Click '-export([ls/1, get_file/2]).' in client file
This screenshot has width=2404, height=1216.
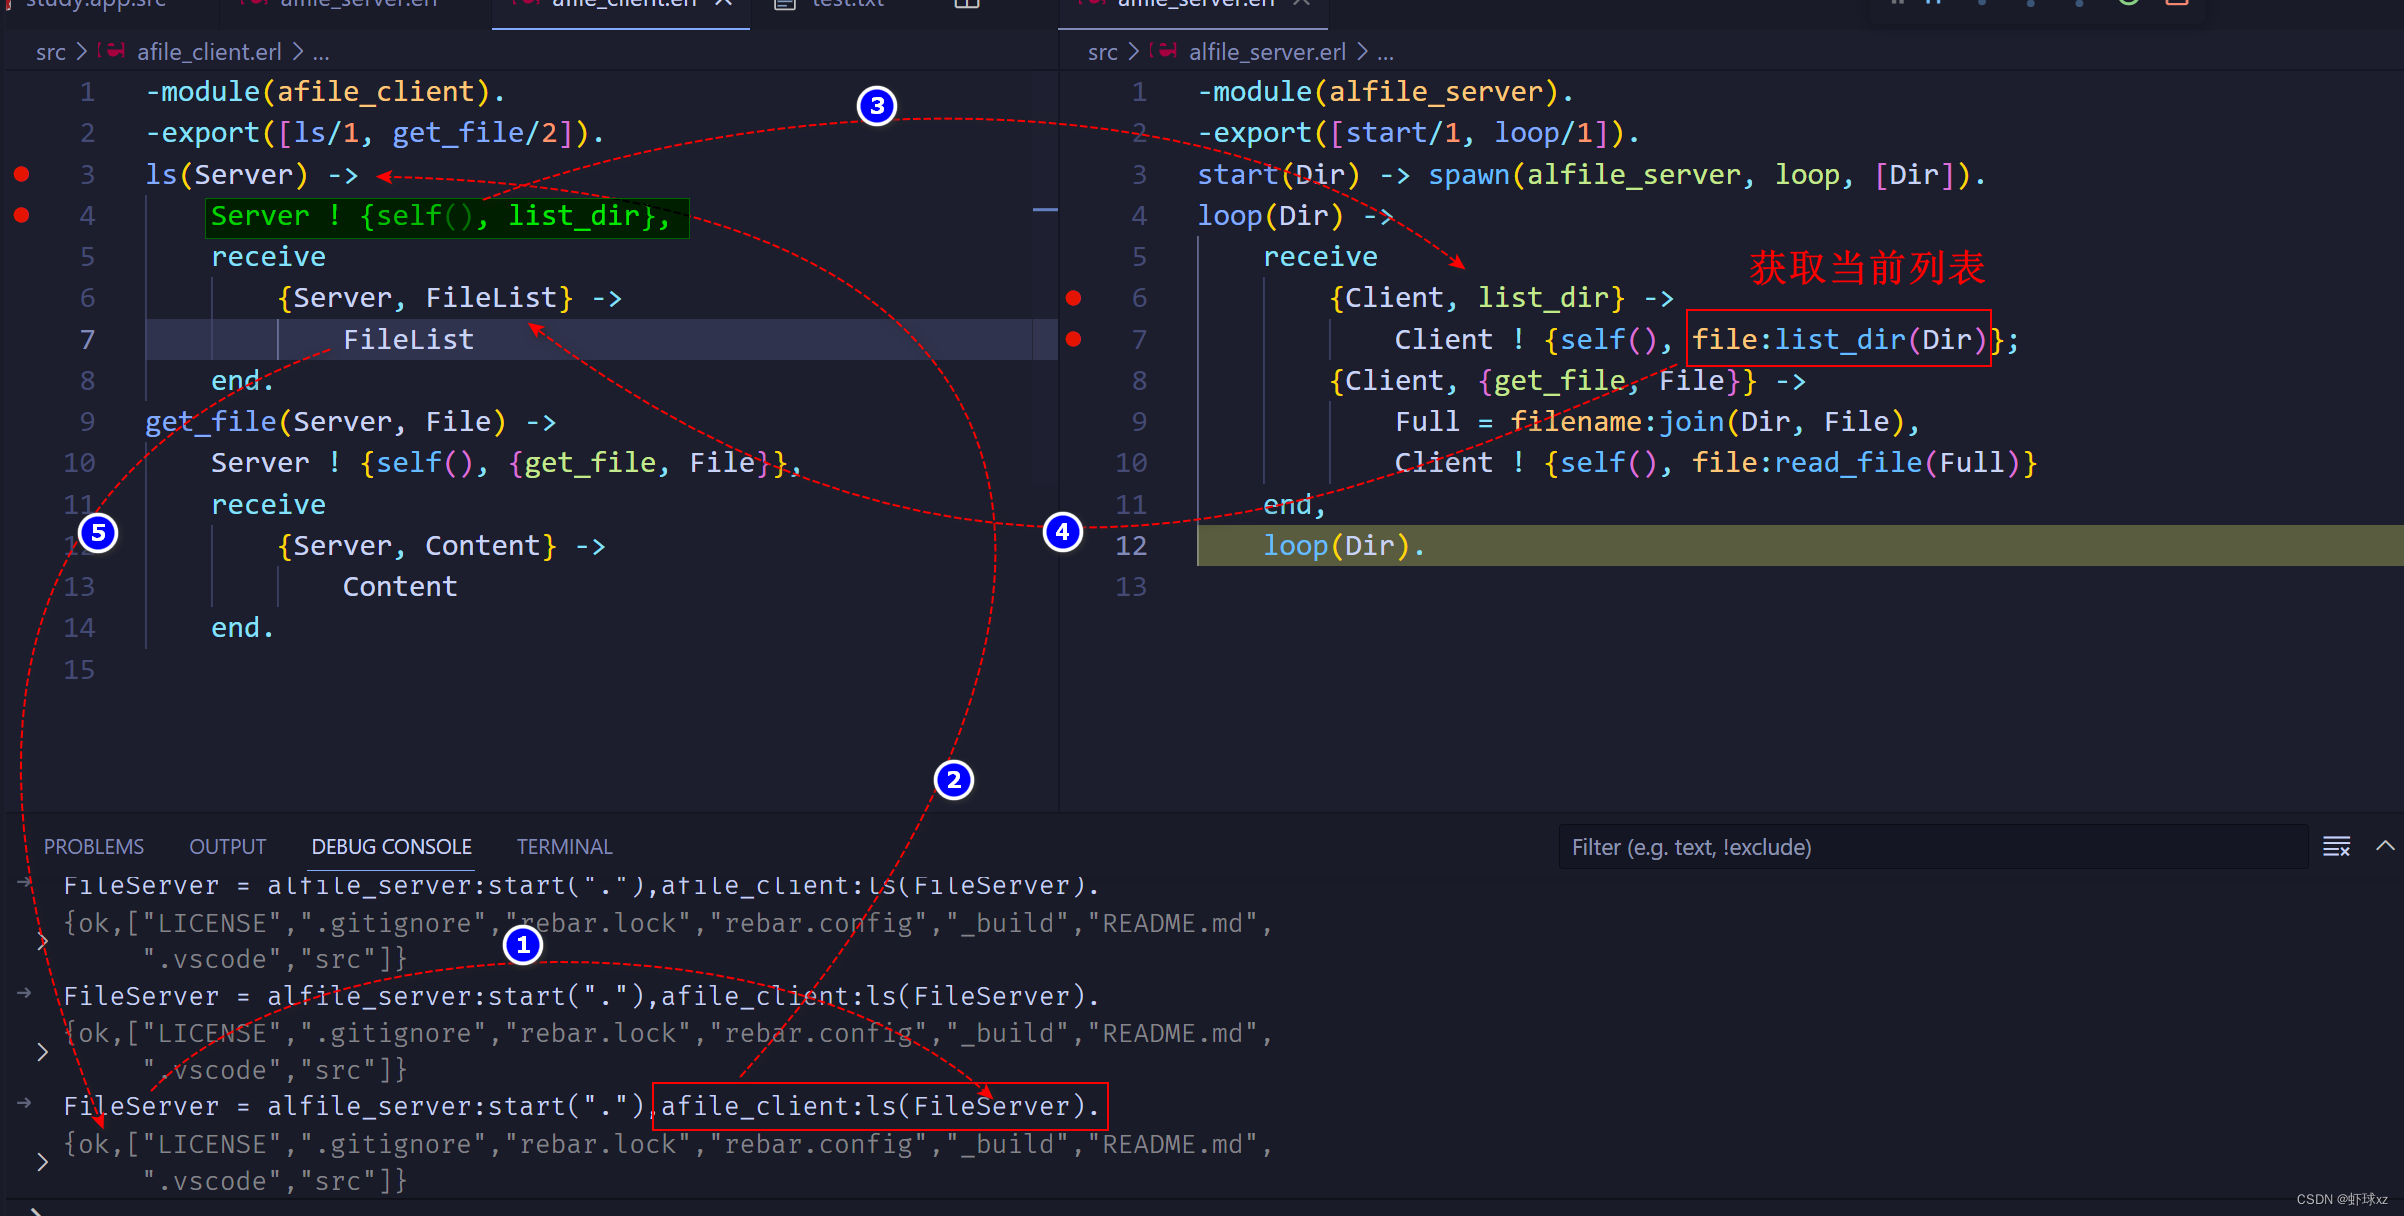point(375,133)
